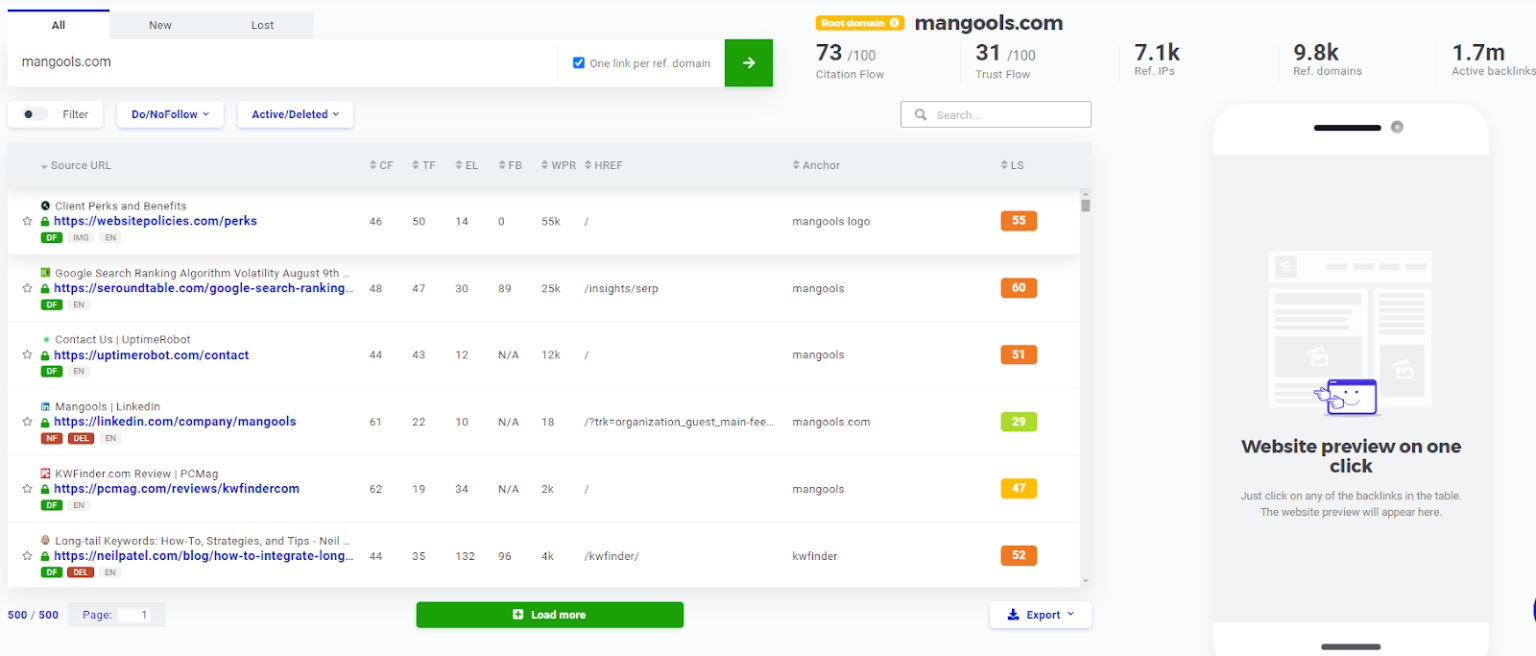Screen dimensions: 1536x656
Task: Switch to the New tab
Action: [x=160, y=25]
